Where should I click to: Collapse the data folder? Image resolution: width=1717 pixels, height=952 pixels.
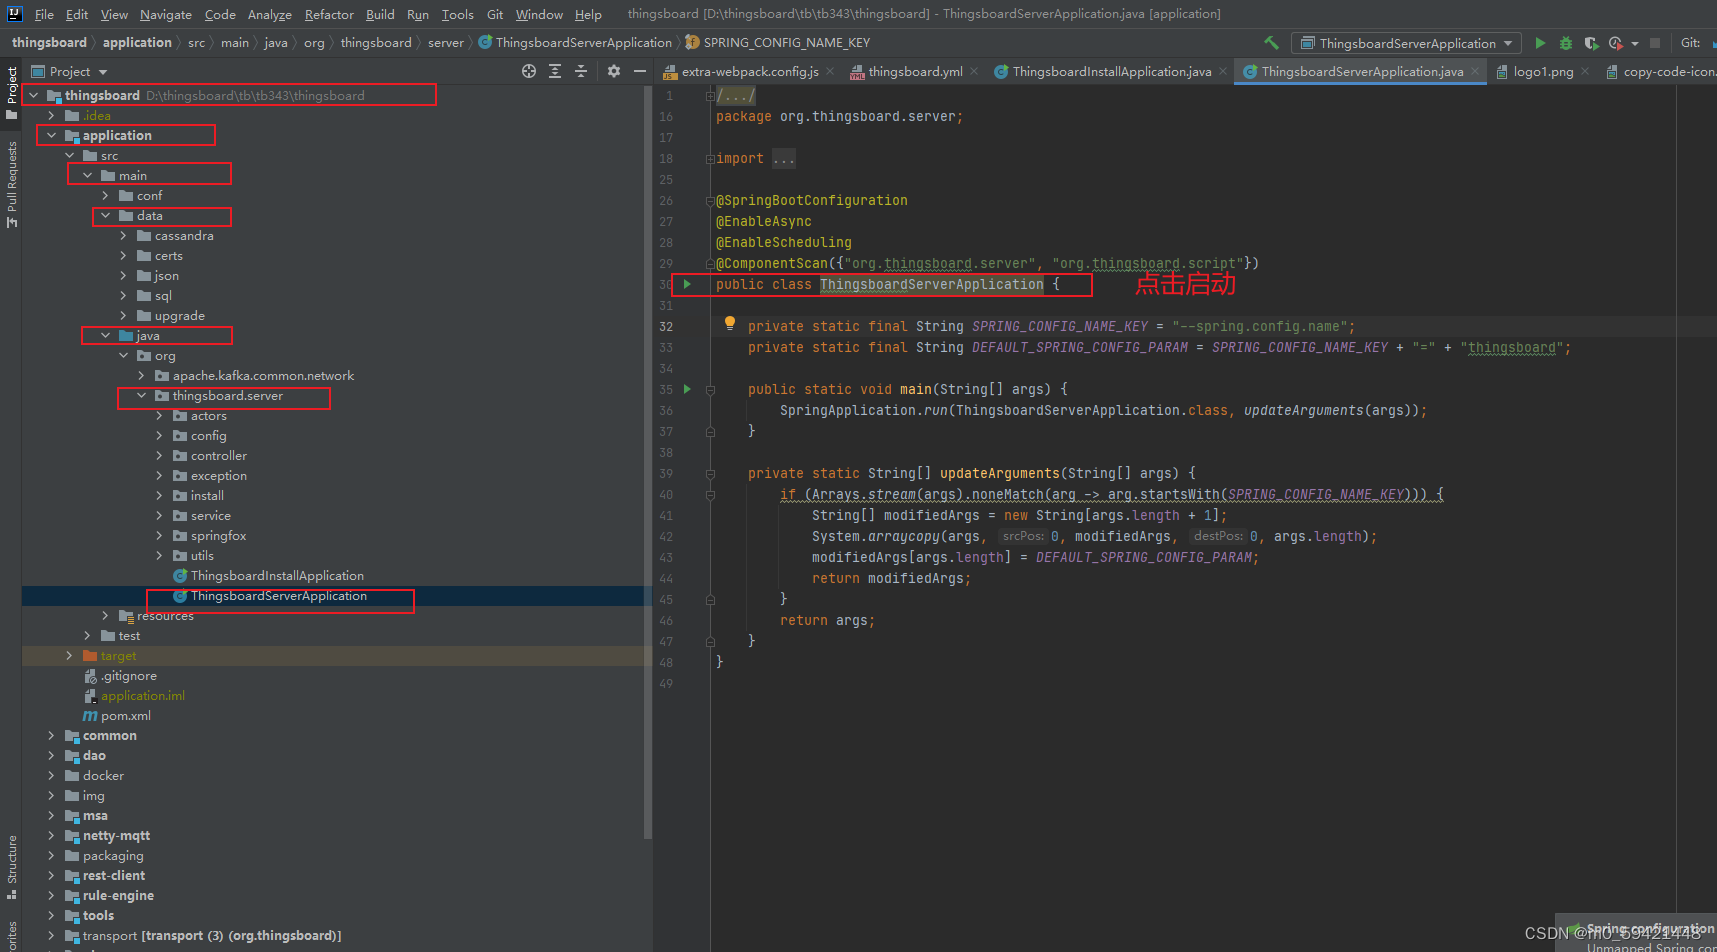(x=105, y=215)
